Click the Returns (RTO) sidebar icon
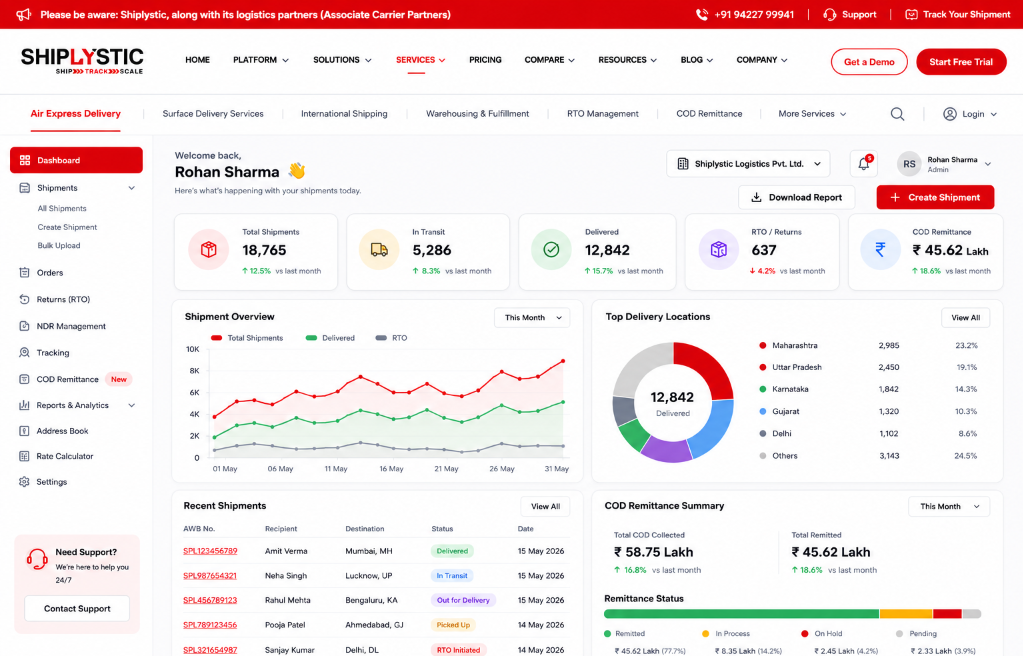The width and height of the screenshot is (1023, 656). (25, 300)
